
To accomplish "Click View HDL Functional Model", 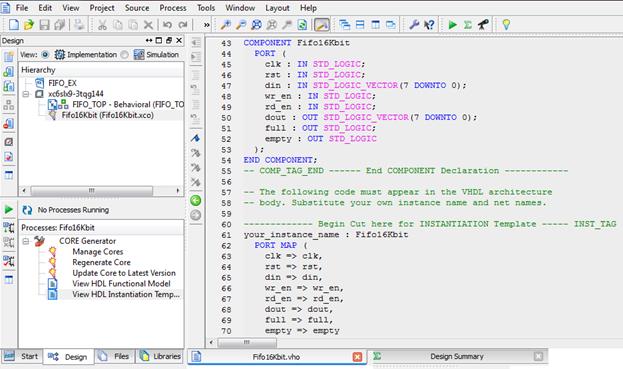I will [x=121, y=284].
